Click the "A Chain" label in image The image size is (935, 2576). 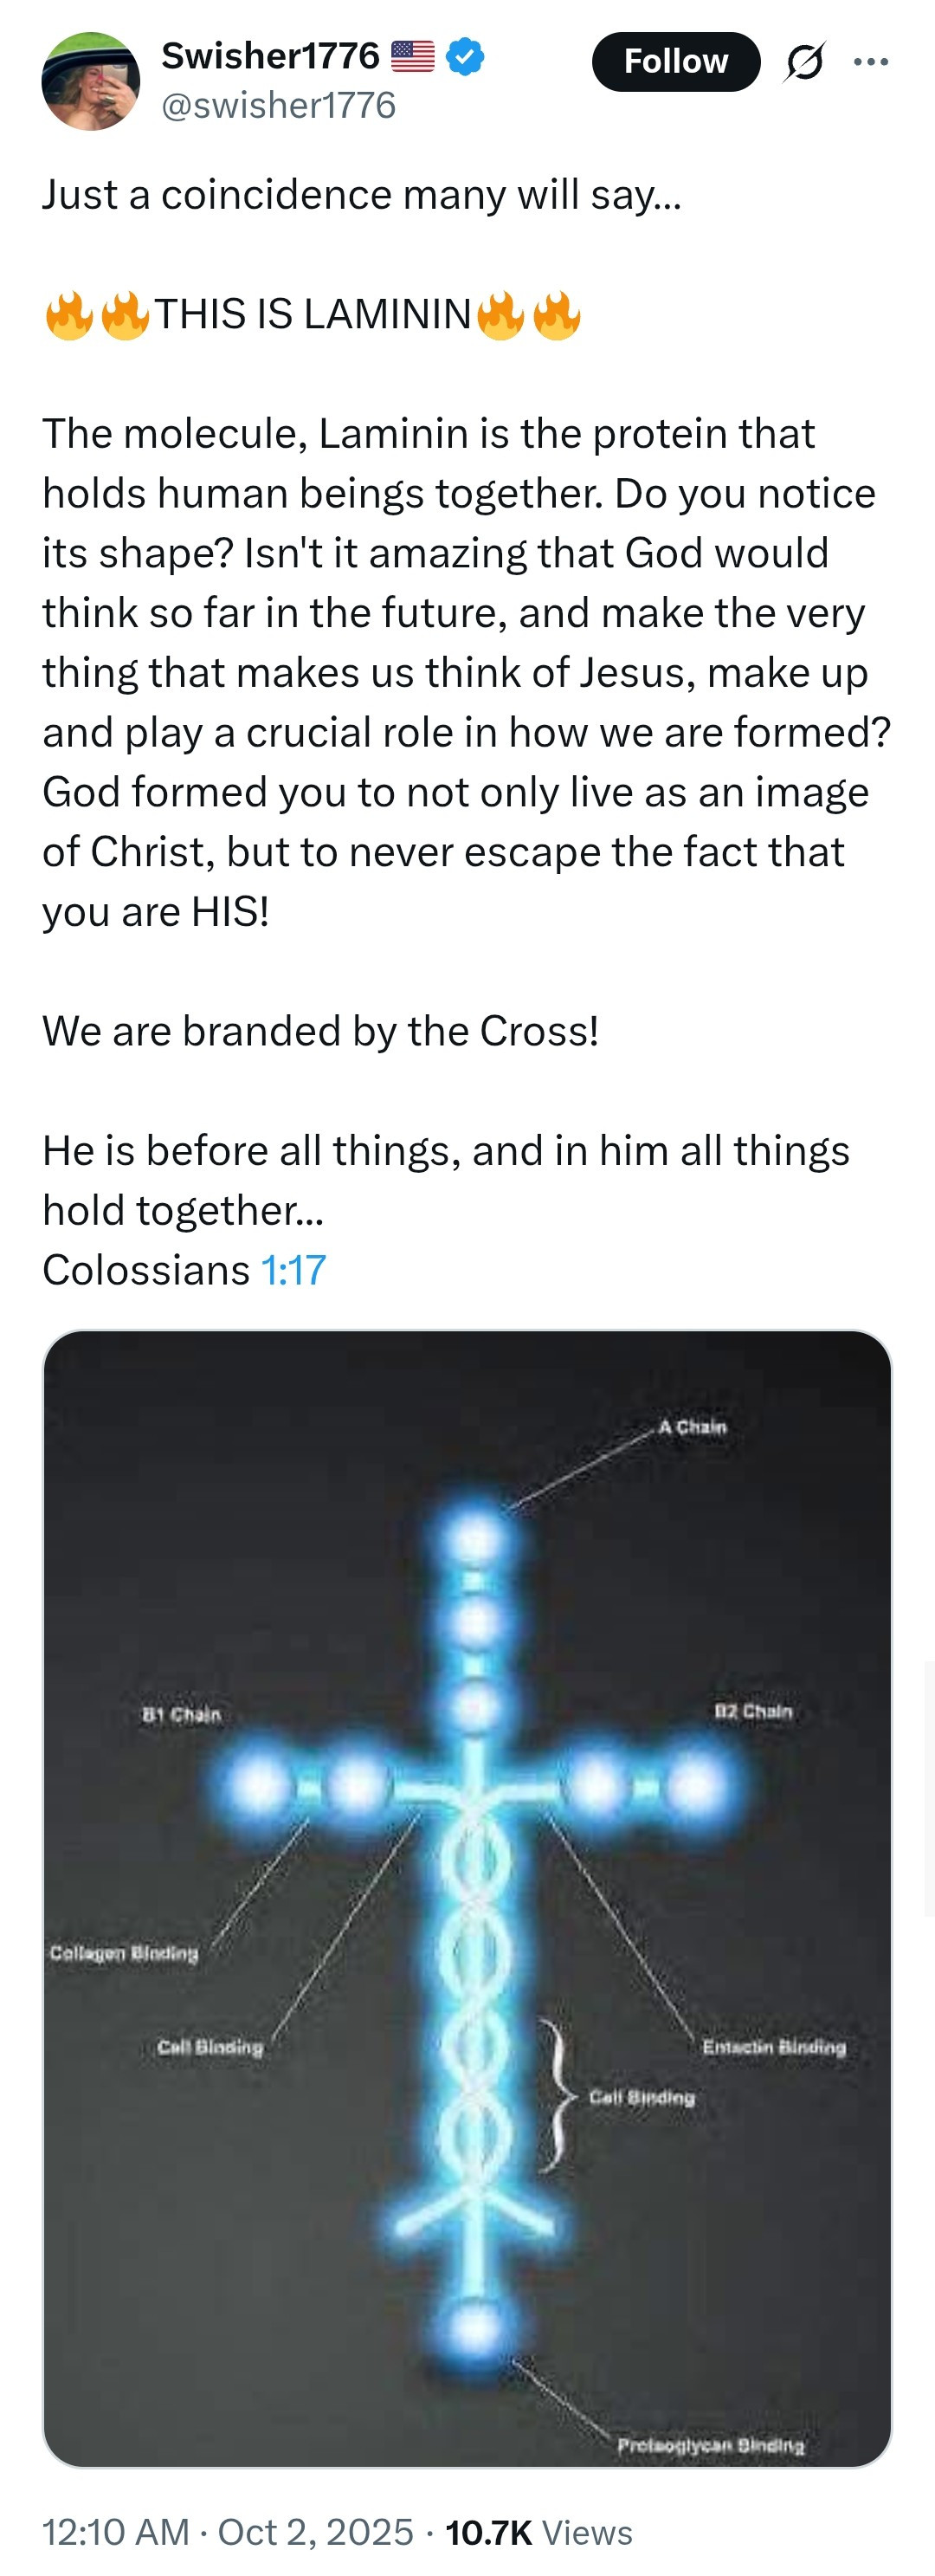coord(692,1427)
